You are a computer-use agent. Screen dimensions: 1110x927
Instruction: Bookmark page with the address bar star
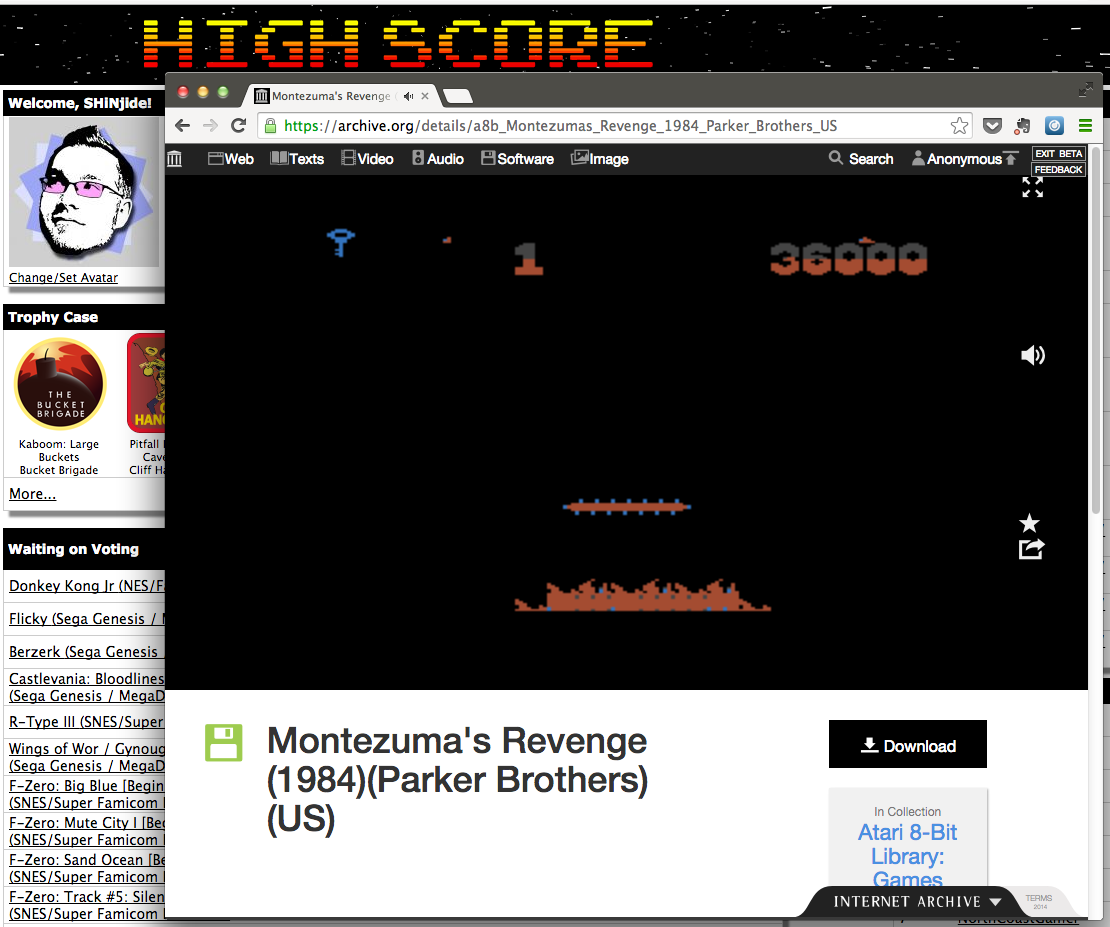[x=959, y=126]
